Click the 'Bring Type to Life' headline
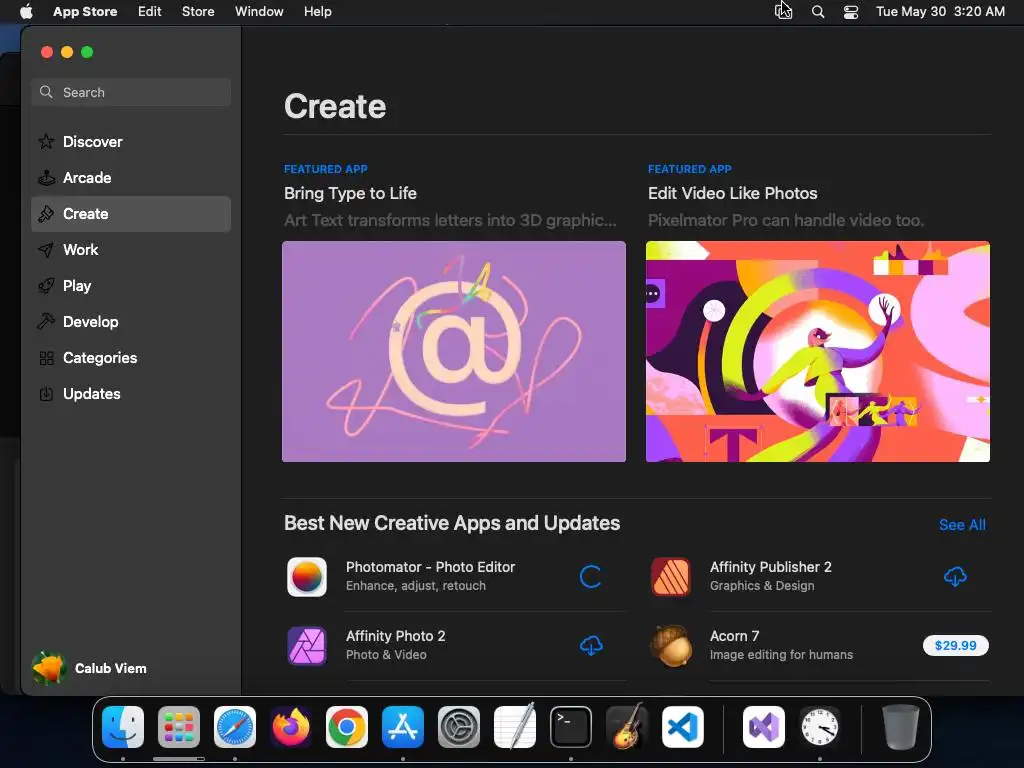The width and height of the screenshot is (1024, 768). point(350,193)
